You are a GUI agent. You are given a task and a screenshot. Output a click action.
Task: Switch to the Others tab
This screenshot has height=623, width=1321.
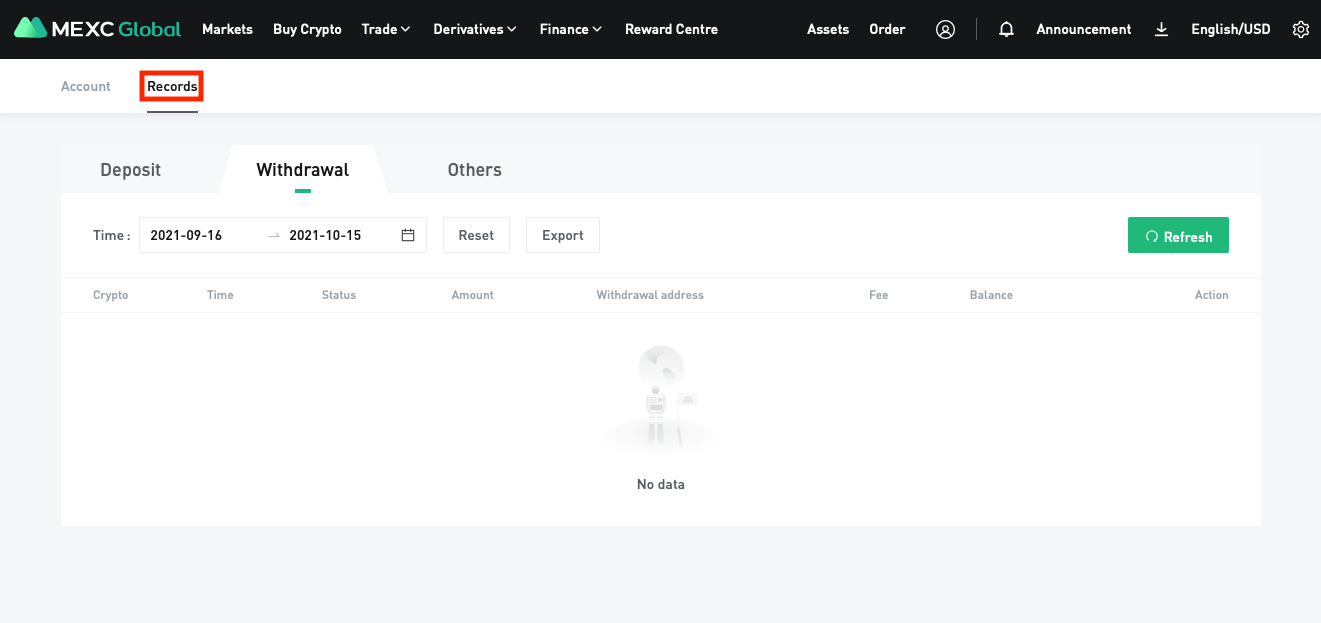(475, 169)
